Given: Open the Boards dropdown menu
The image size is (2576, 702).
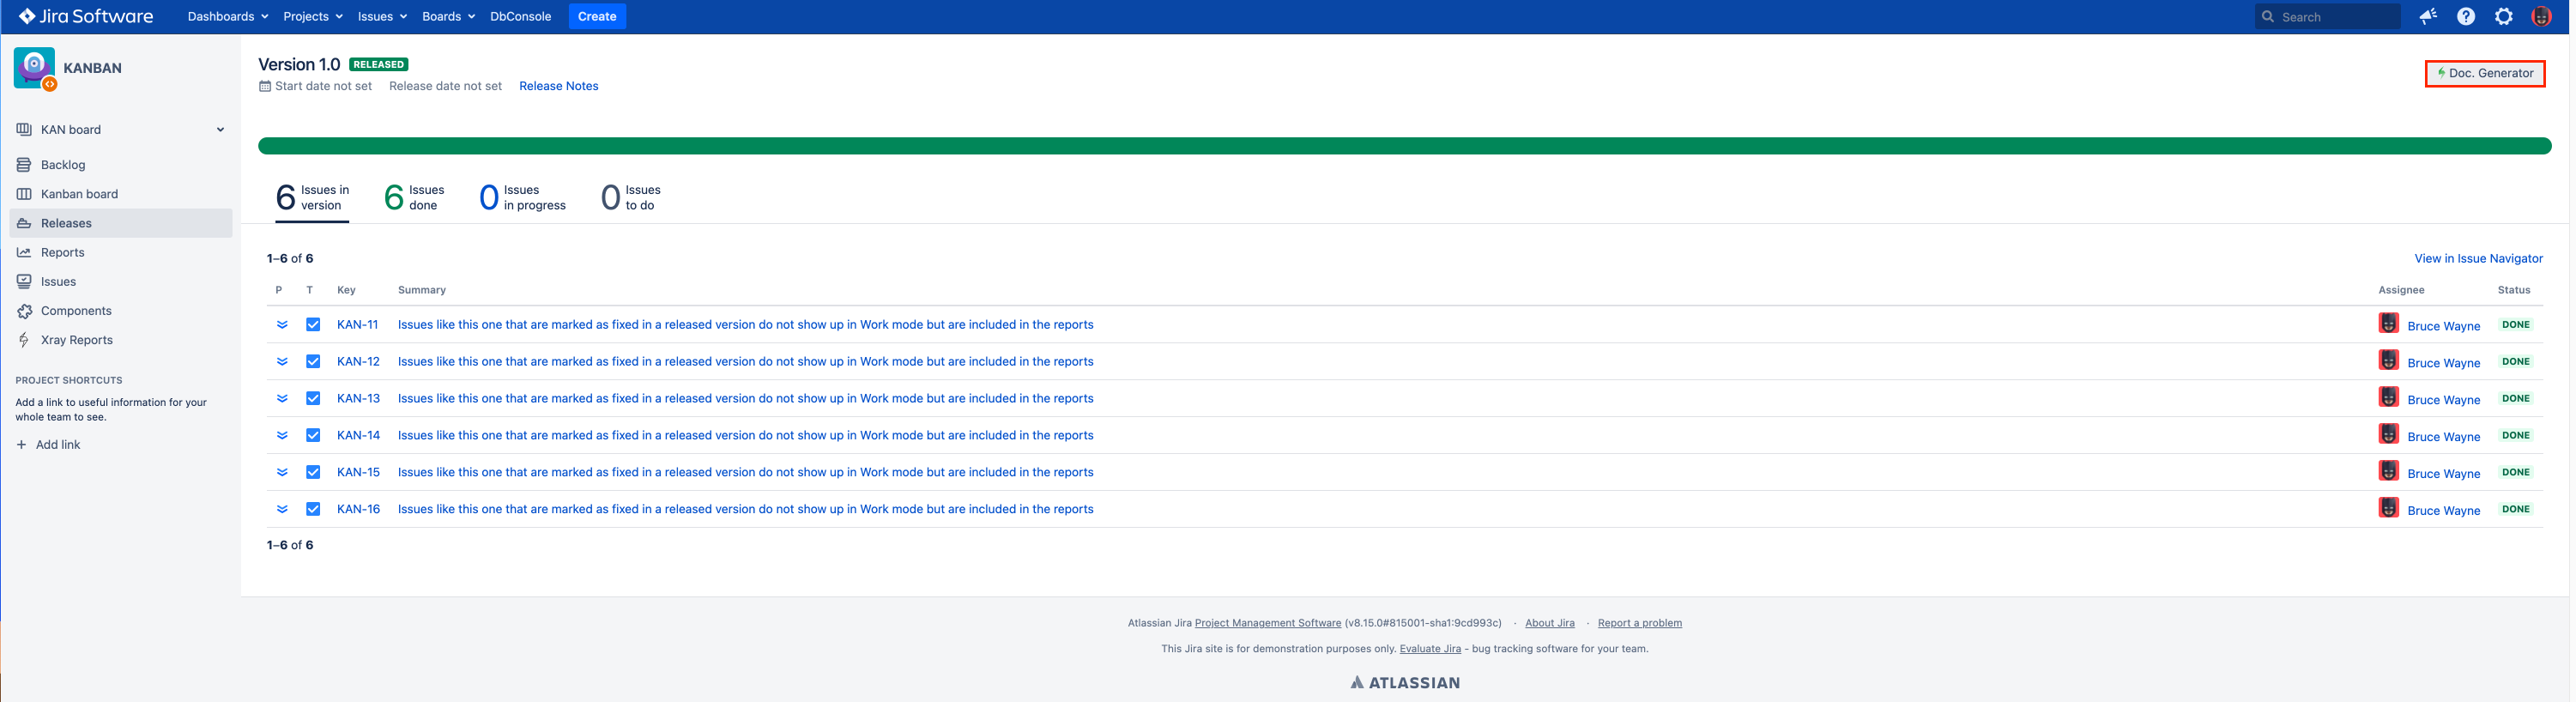Looking at the screenshot, I should point(448,16).
